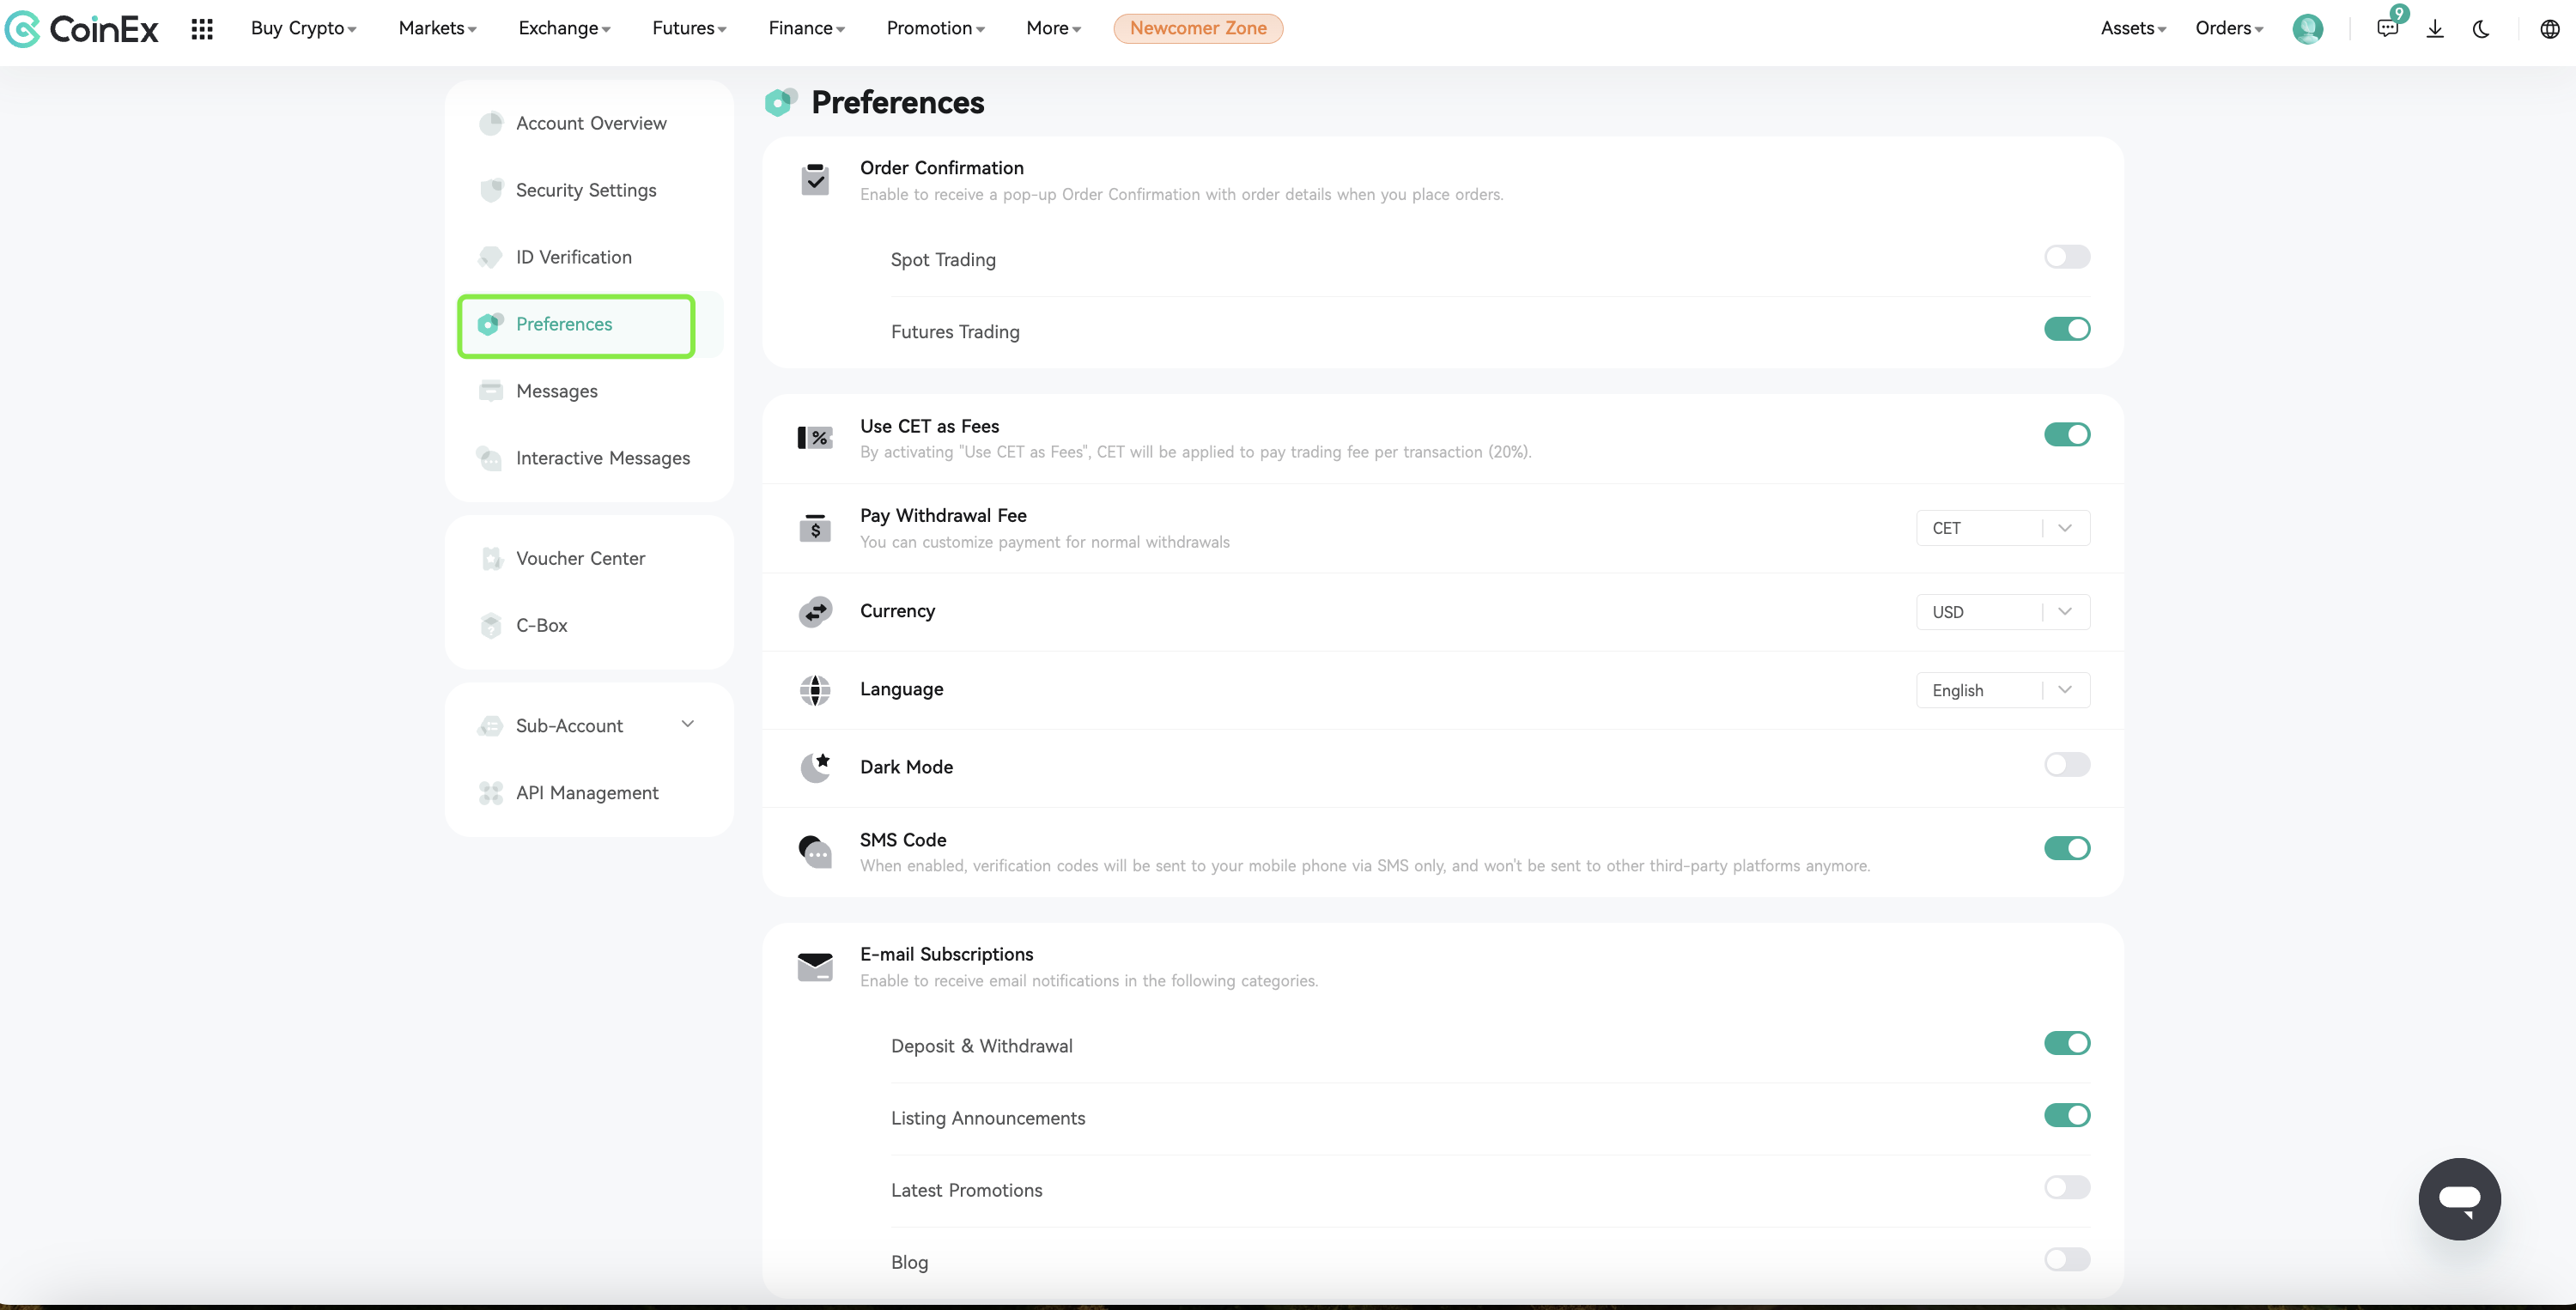
Task: Open Voucher Center link
Action: 580,558
